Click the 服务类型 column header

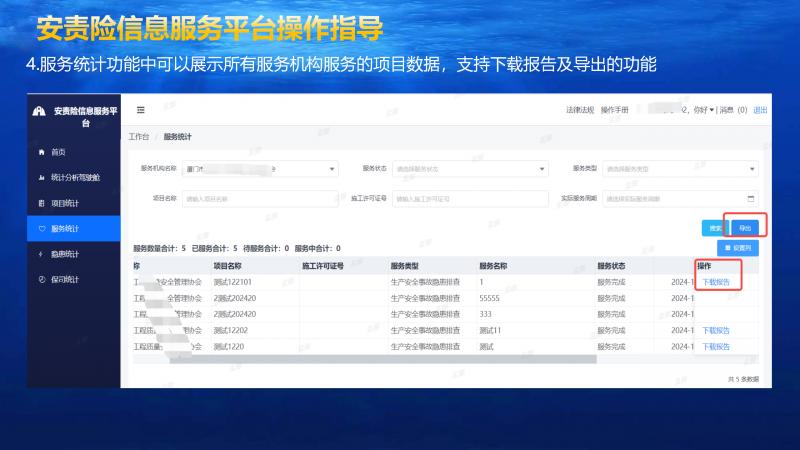click(405, 266)
